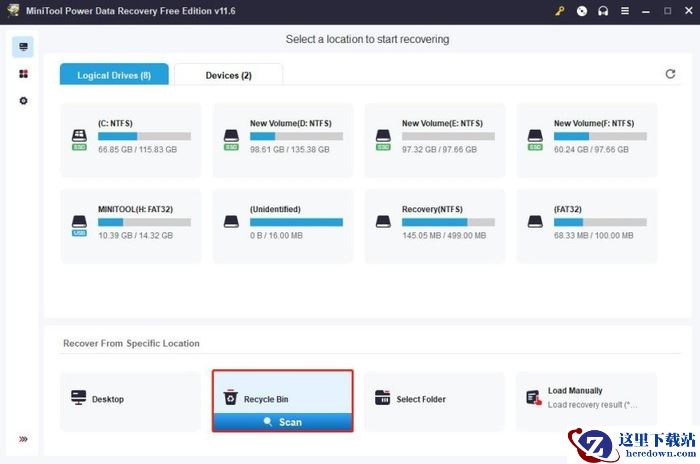This screenshot has width=700, height=464.
Task: Click the '68.33 MB / 100.00 MB' text
Action: click(x=594, y=235)
